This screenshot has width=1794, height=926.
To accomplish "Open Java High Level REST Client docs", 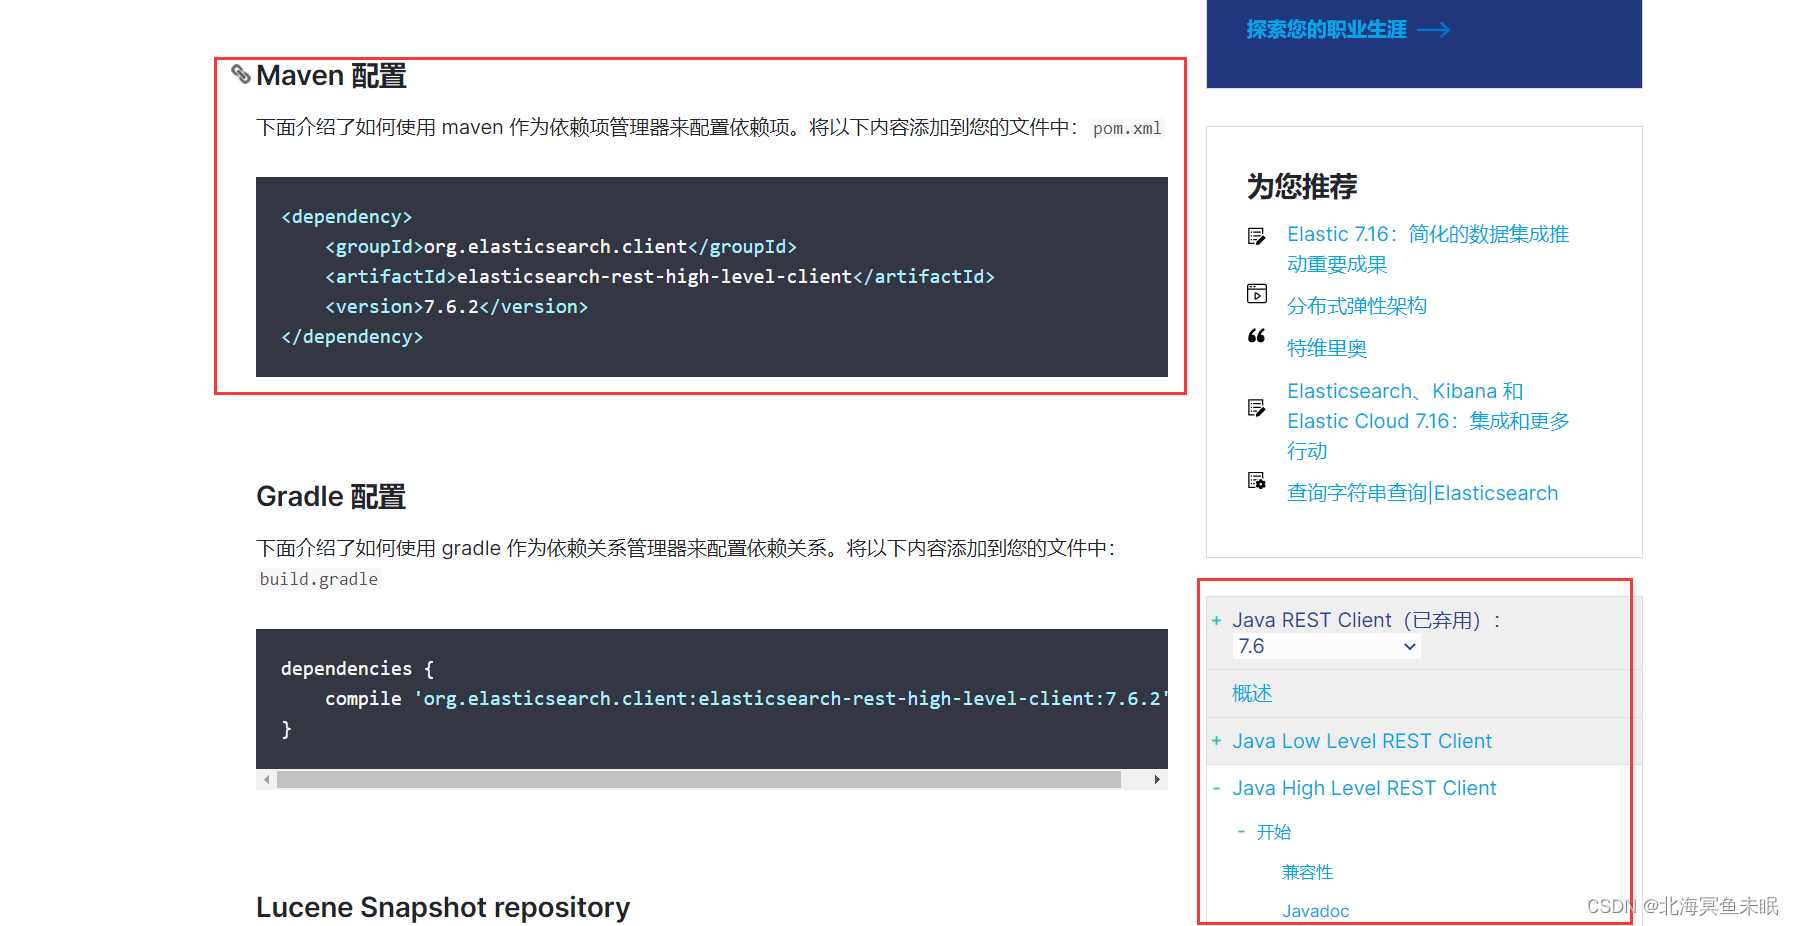I will coord(1364,789).
